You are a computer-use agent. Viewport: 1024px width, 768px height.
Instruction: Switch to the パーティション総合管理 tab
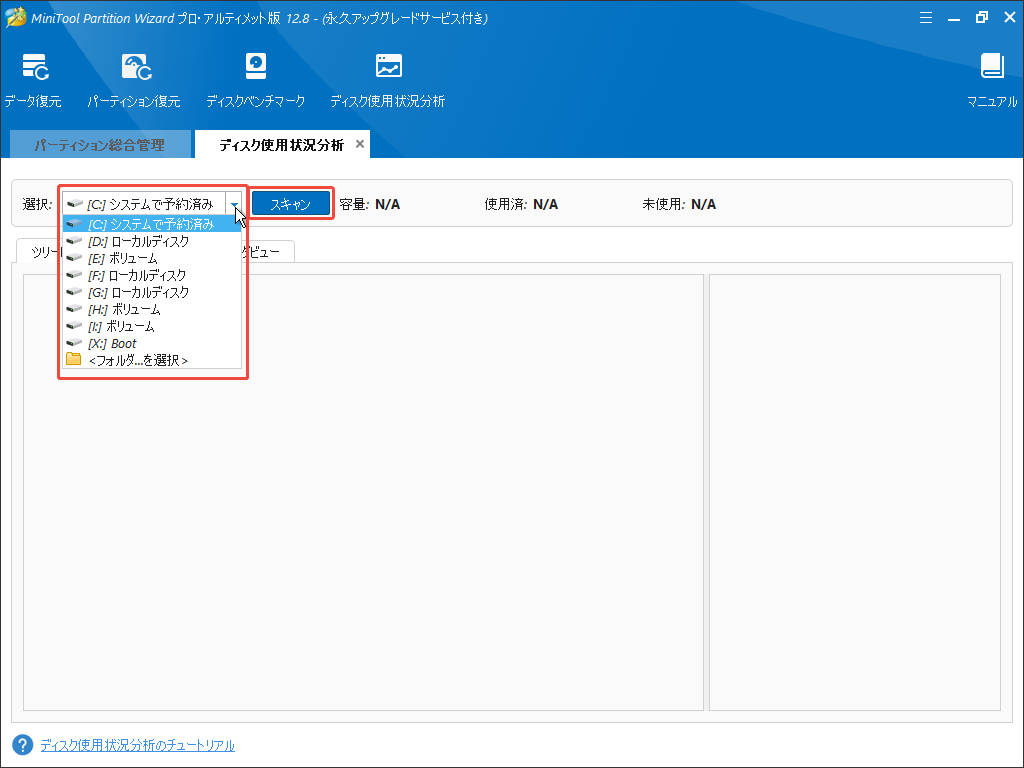(x=100, y=144)
